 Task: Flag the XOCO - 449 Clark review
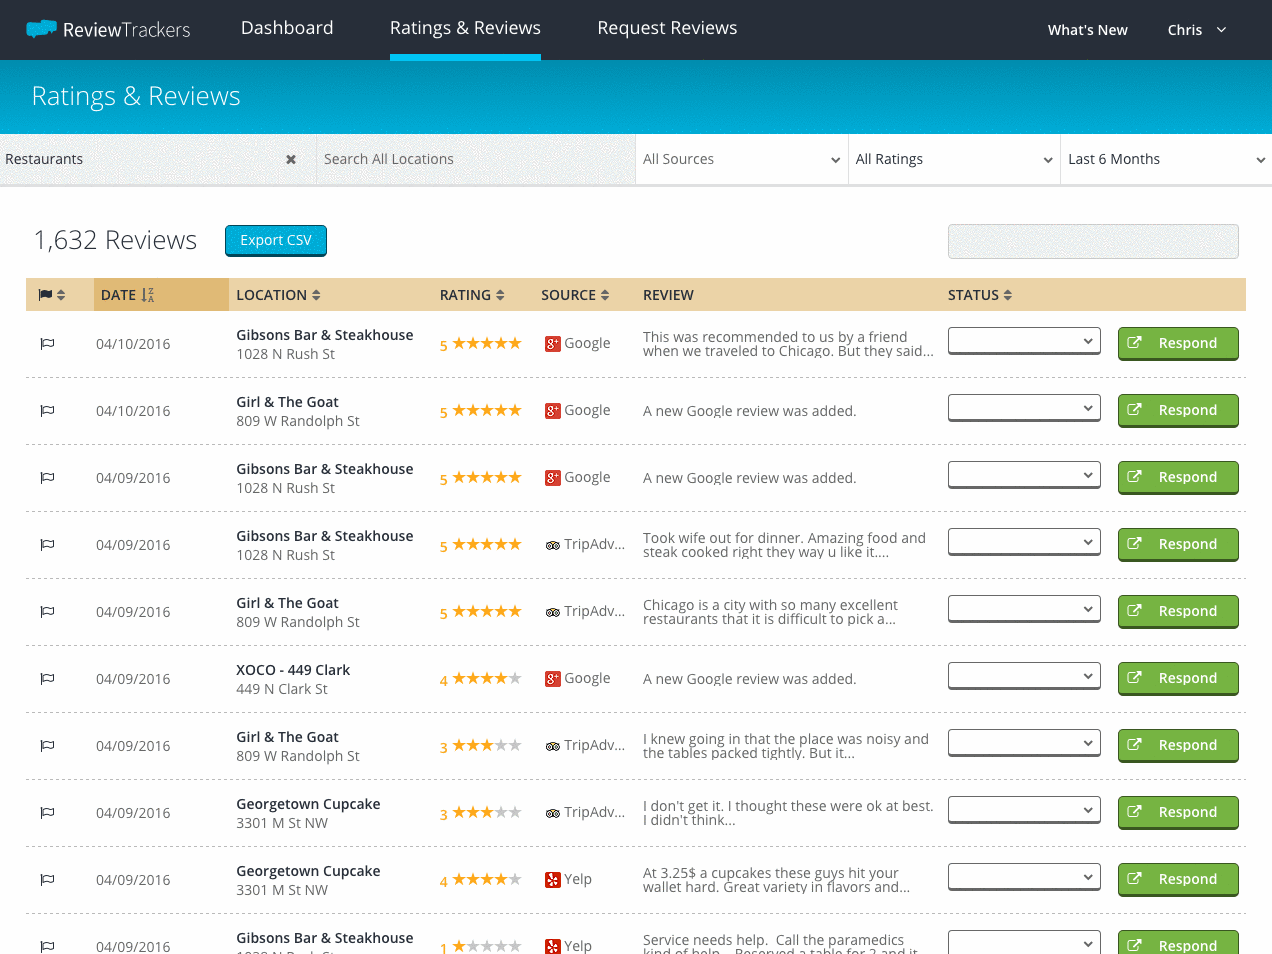tap(47, 678)
